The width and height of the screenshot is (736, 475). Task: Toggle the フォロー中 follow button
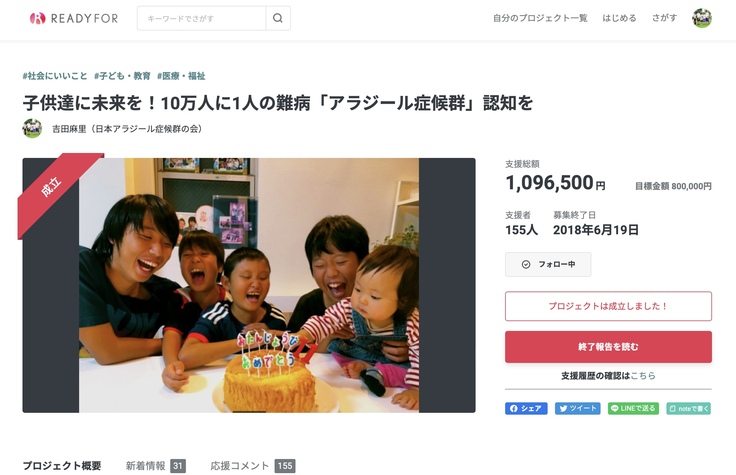tap(548, 264)
